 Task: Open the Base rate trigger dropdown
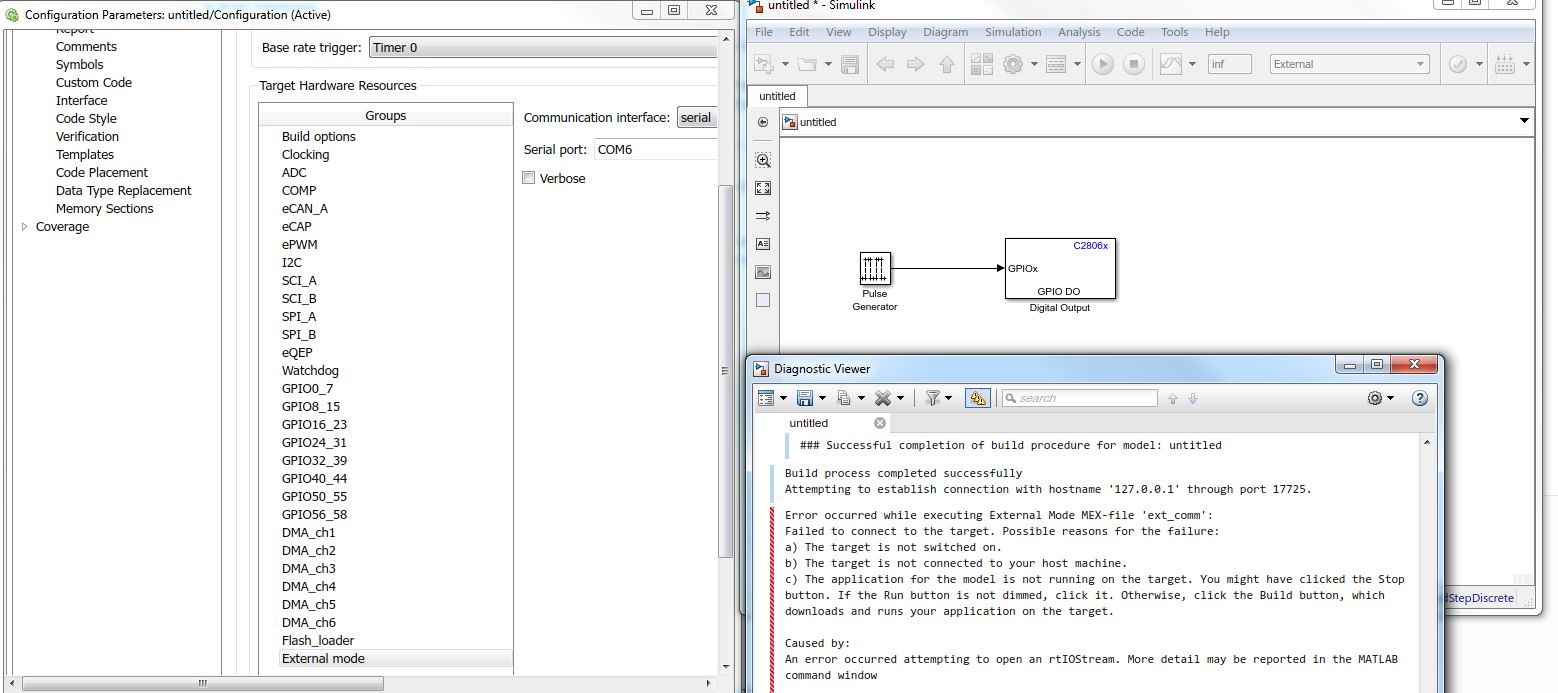click(543, 47)
